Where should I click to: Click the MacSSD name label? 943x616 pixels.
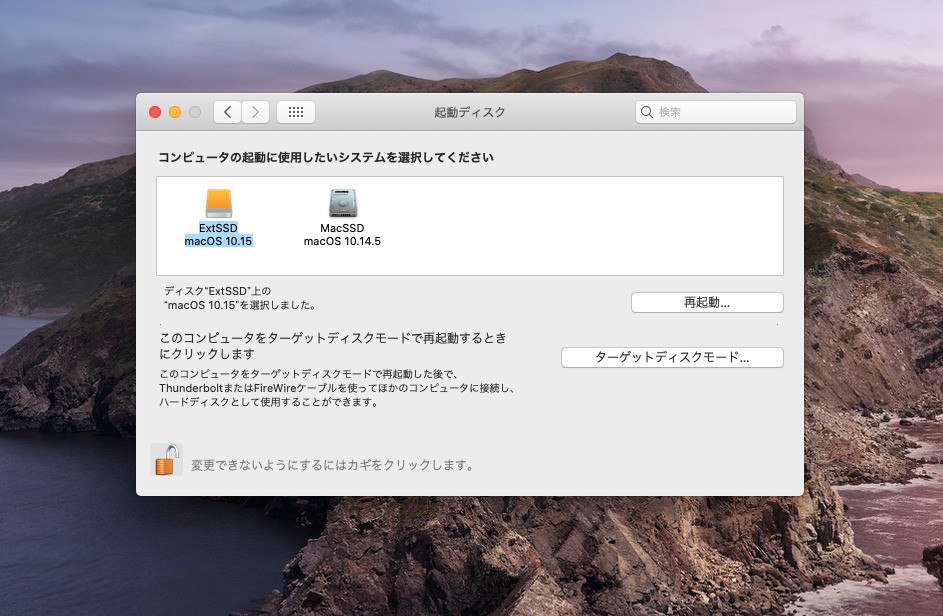[342, 228]
